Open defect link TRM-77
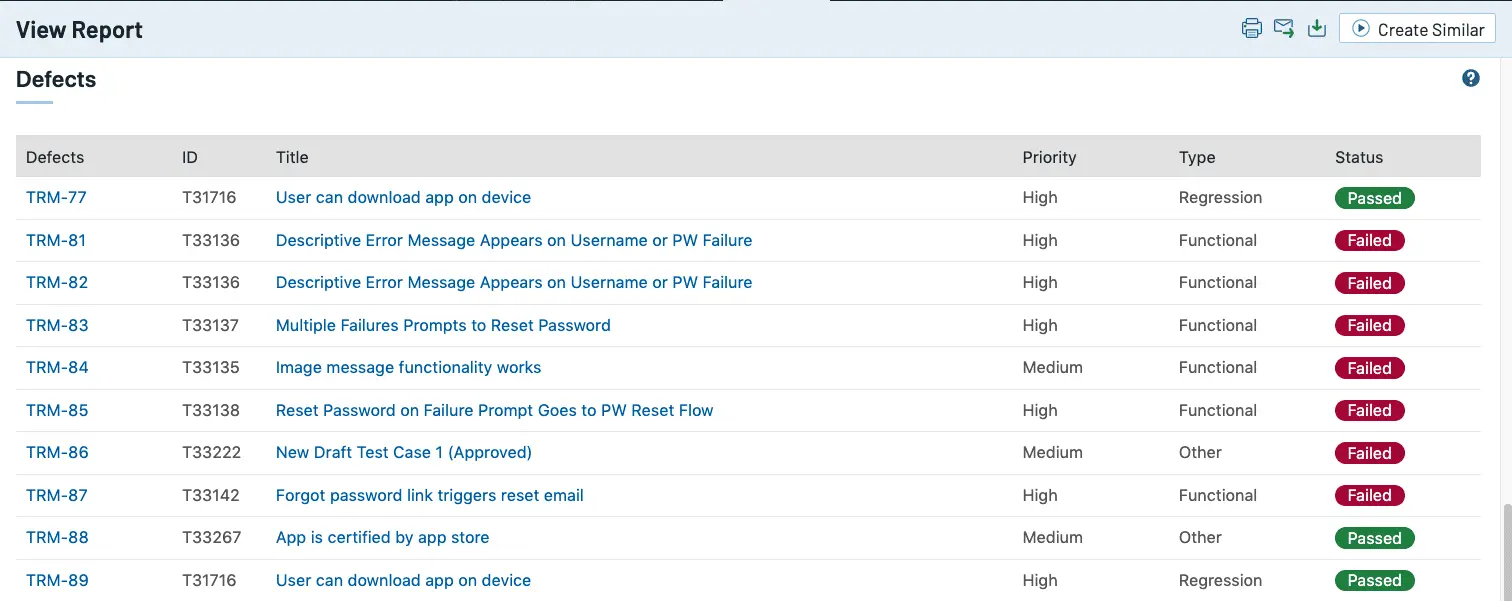 point(56,198)
